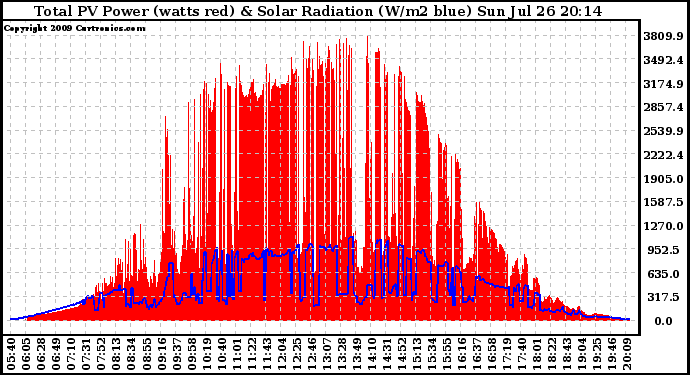Click the 1587.5 y-axis label
Viewport: 690px width, 375px height.
663,202
